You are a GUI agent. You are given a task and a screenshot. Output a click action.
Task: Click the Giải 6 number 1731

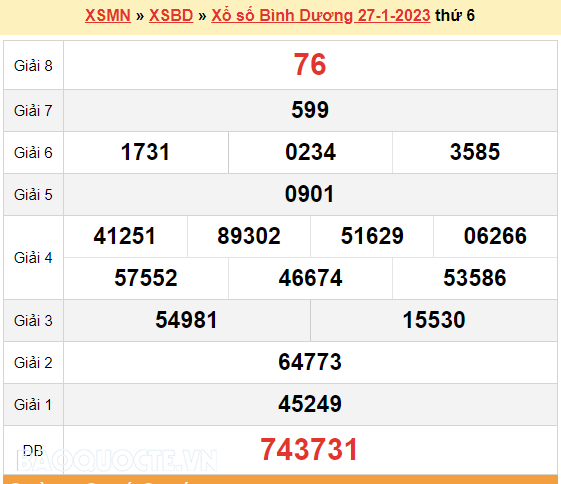tap(145, 152)
